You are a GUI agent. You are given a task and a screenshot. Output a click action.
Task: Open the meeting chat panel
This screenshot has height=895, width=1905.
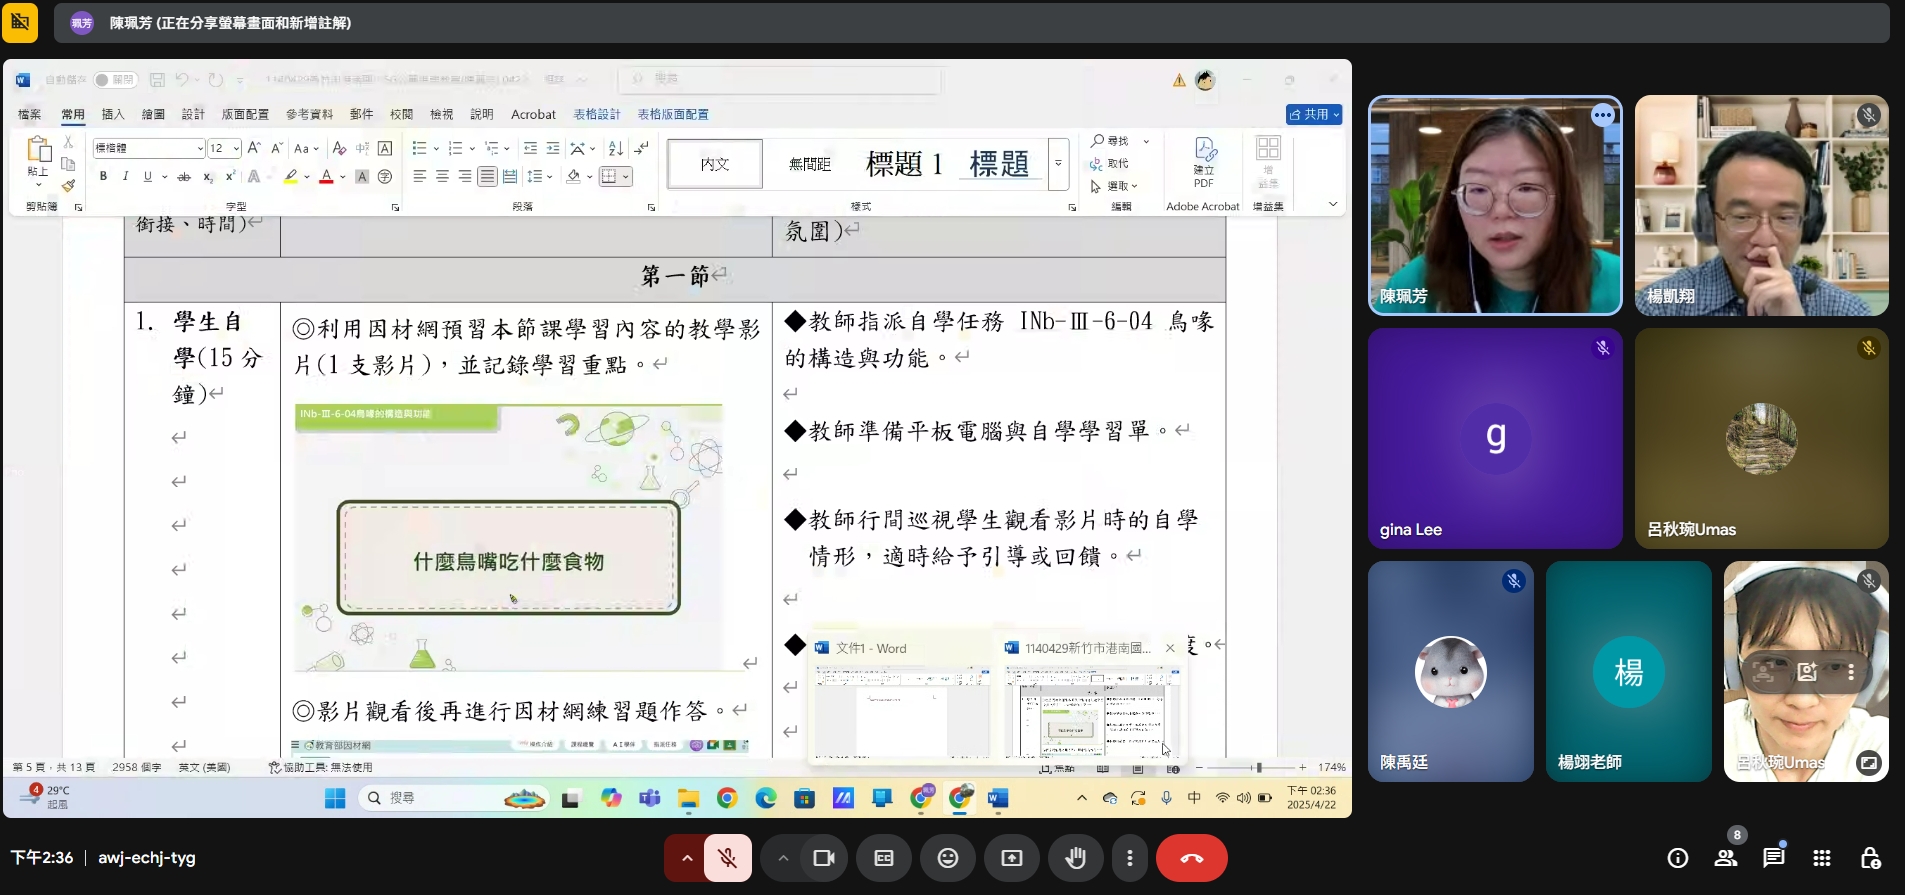[1773, 858]
